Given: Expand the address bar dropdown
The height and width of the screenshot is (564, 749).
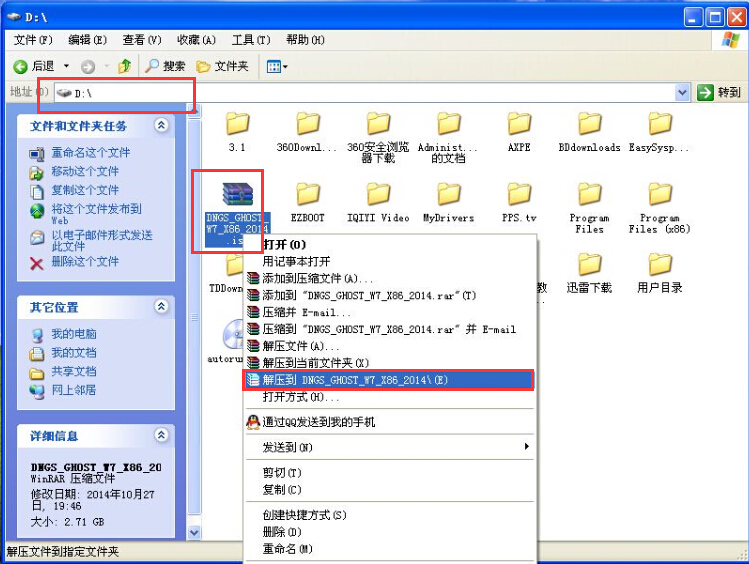Looking at the screenshot, I should tap(682, 92).
